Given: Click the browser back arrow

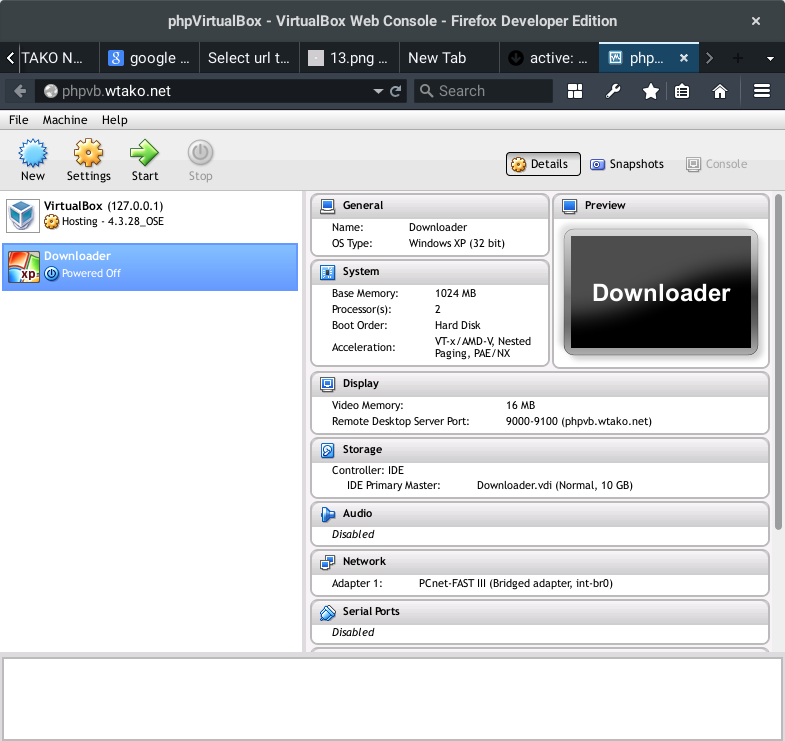Looking at the screenshot, I should pos(20,91).
